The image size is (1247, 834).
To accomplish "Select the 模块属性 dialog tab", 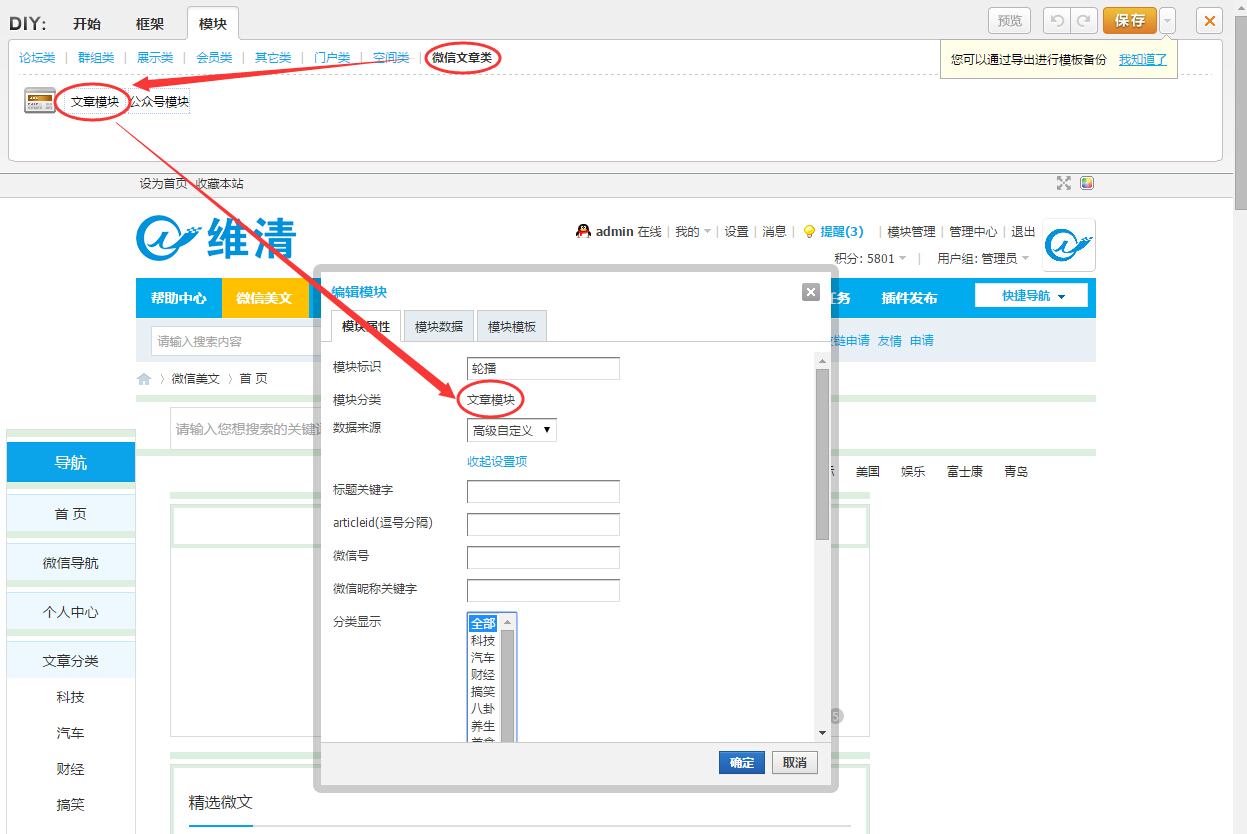I will point(366,326).
